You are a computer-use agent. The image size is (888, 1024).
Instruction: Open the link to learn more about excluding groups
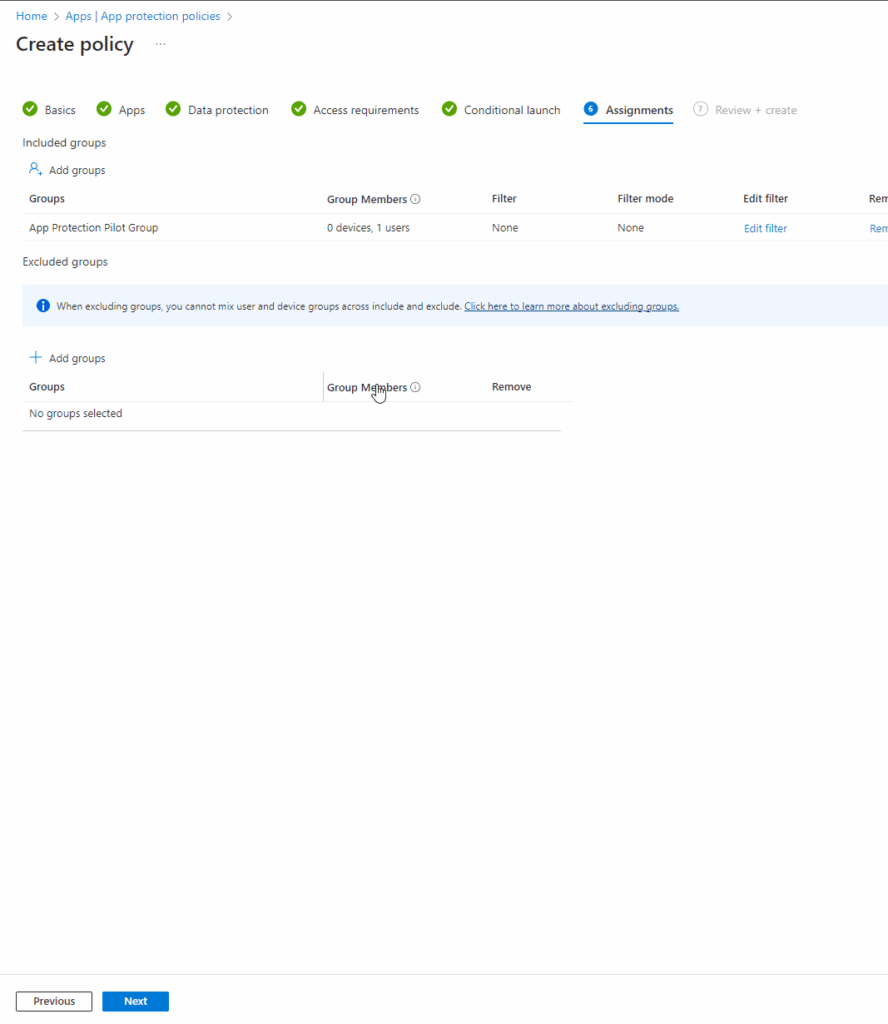(x=571, y=305)
